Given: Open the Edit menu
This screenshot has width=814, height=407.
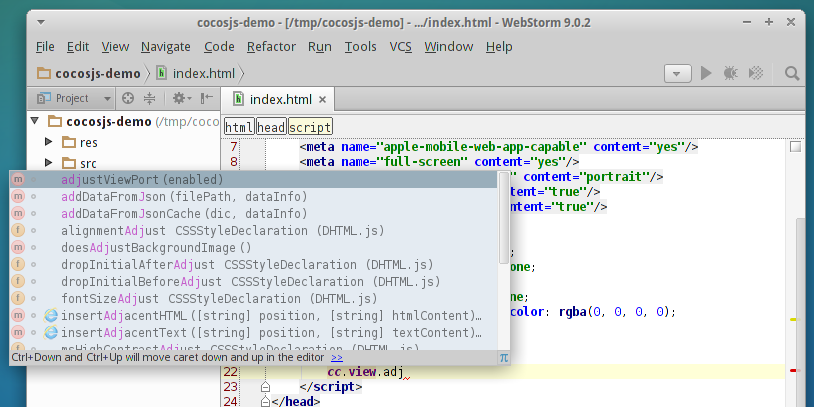Looking at the screenshot, I should (78, 47).
